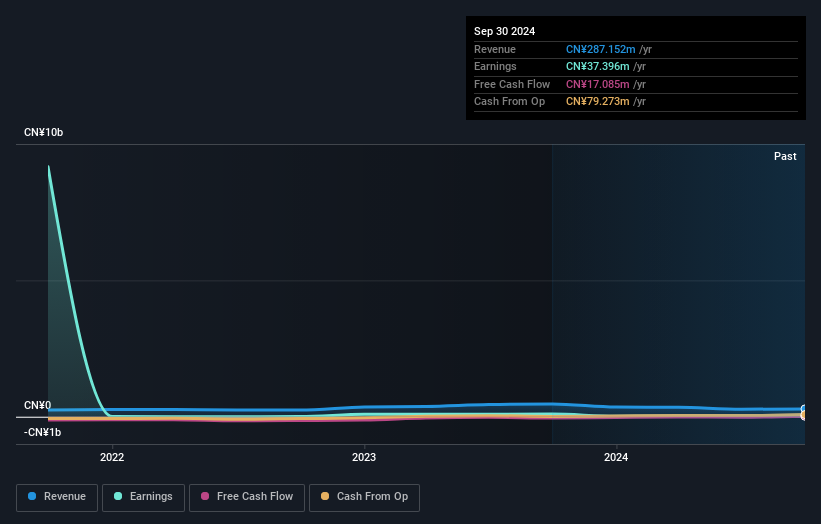This screenshot has height=524, width=821.
Task: Click the Sep 30 2024 tooltip date
Action: [x=505, y=31]
